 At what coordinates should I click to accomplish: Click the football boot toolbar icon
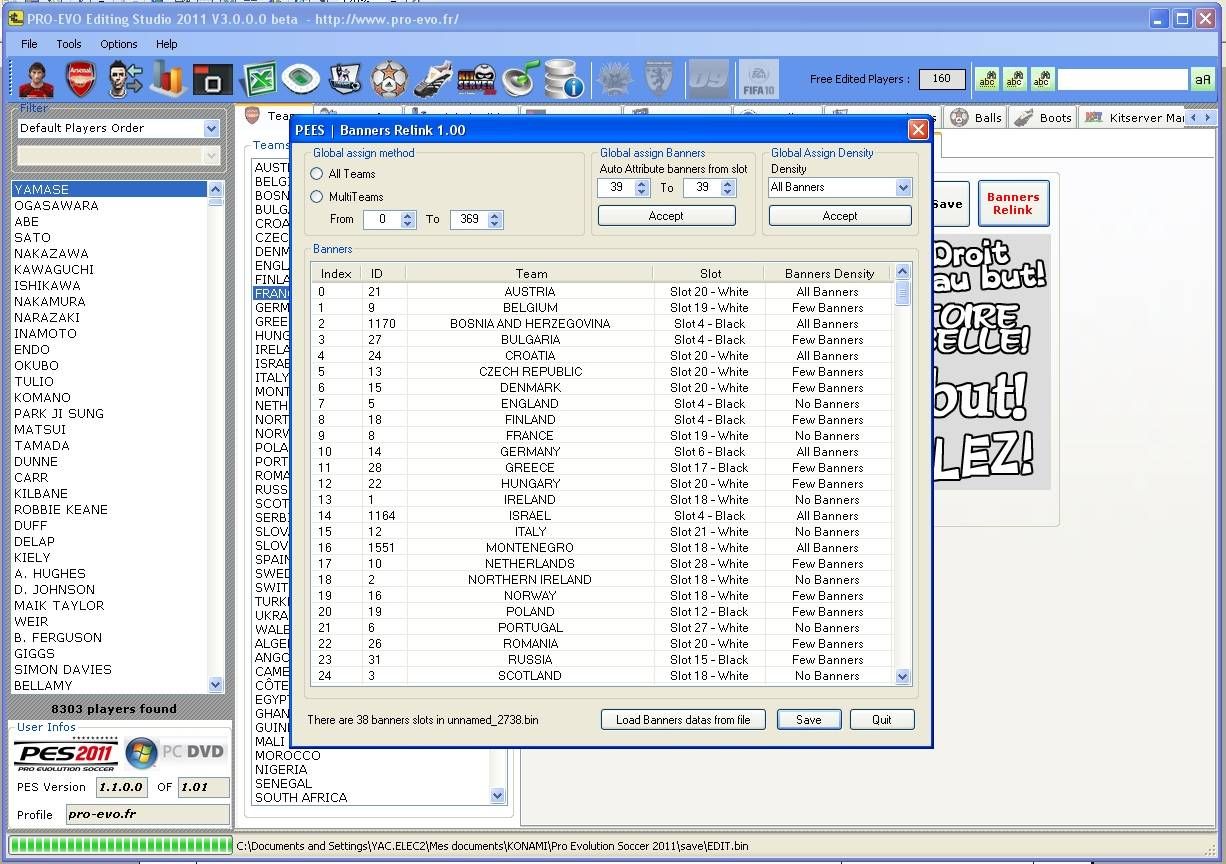pos(433,78)
